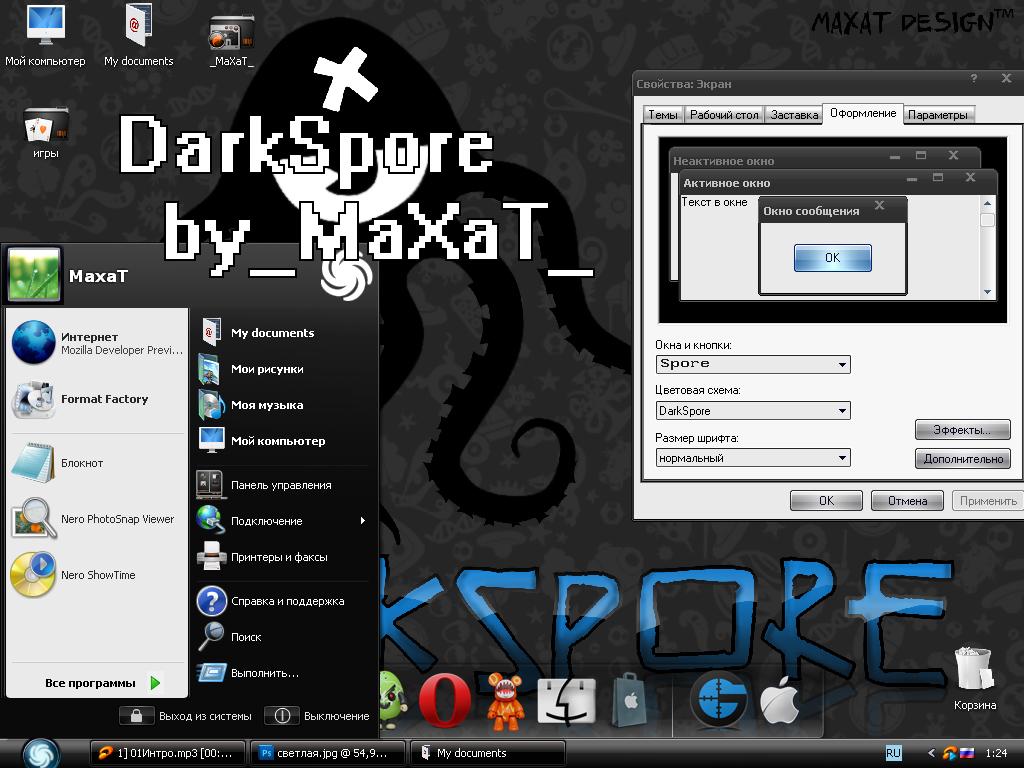The height and width of the screenshot is (768, 1024).
Task: Click the Отмена button
Action: tap(907, 501)
